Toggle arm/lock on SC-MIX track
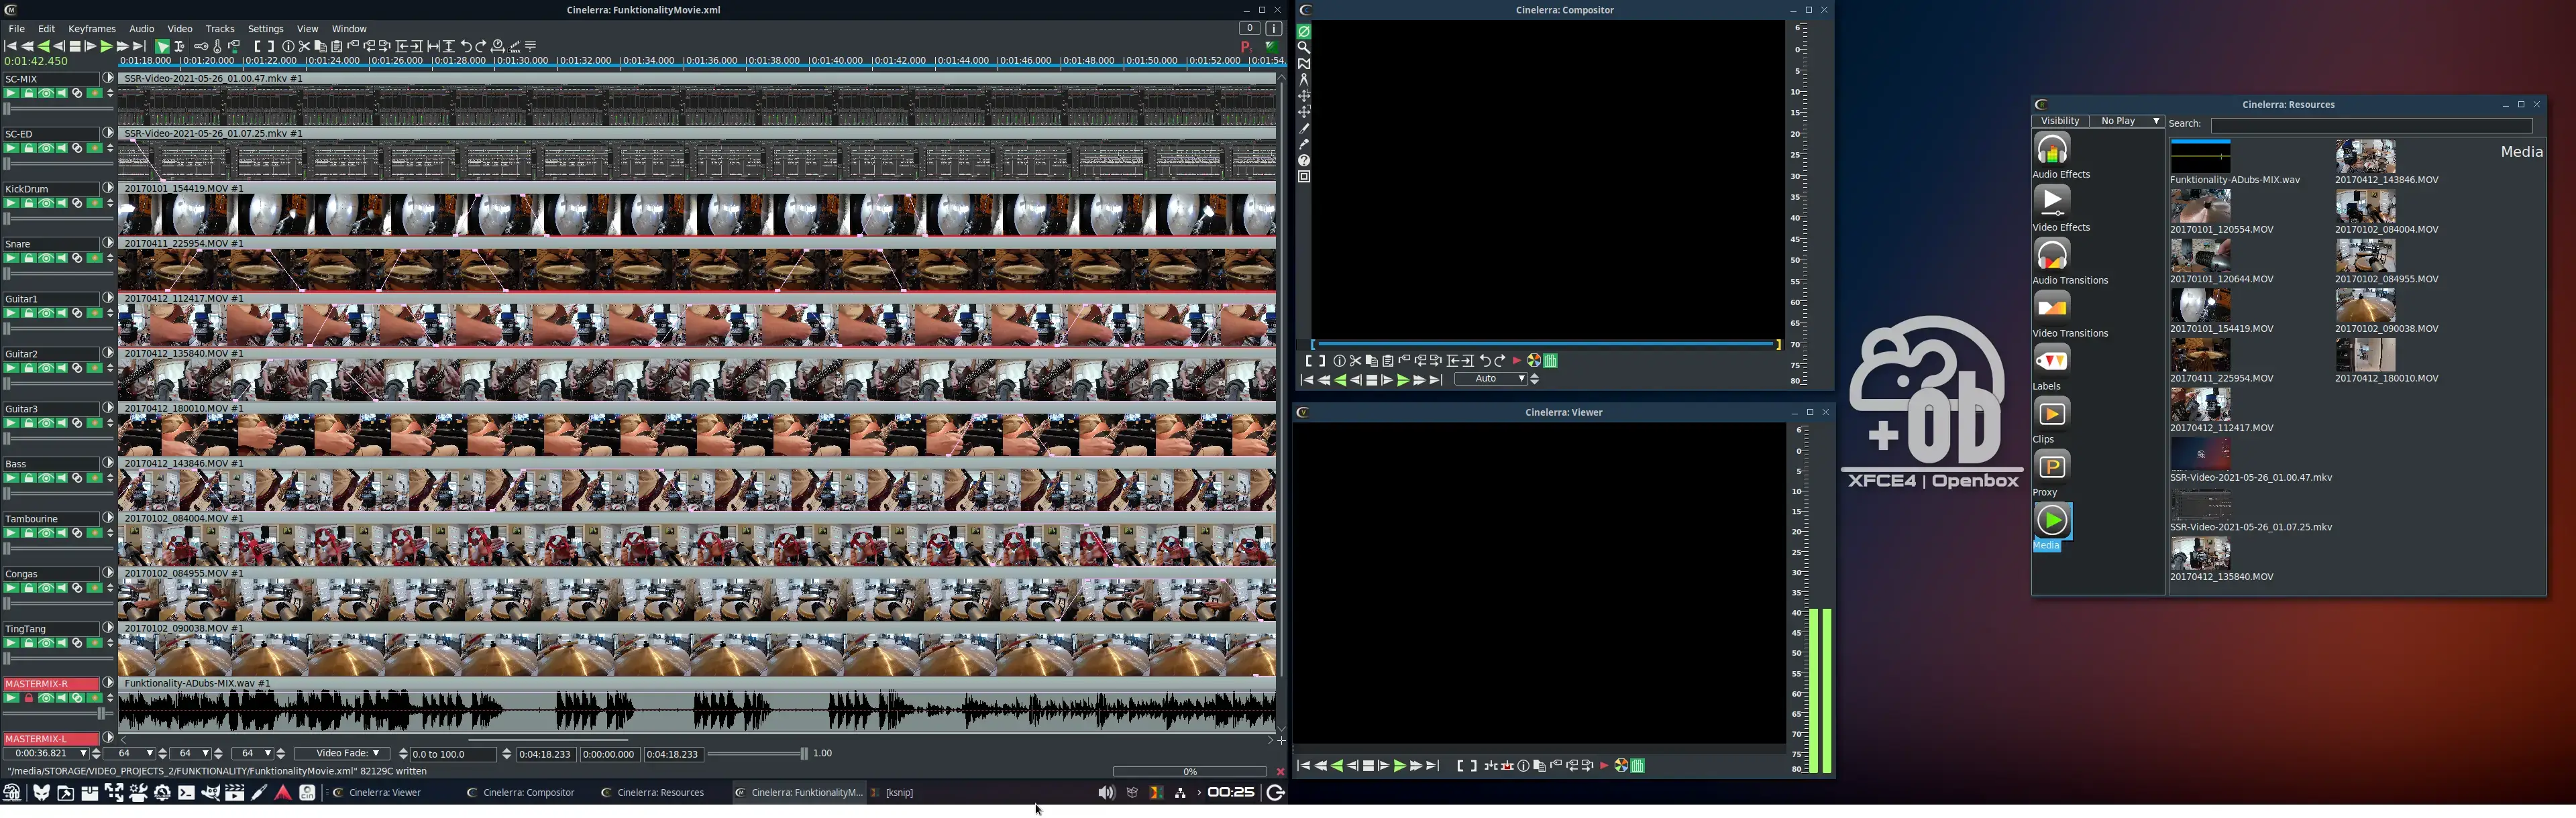 [29, 93]
